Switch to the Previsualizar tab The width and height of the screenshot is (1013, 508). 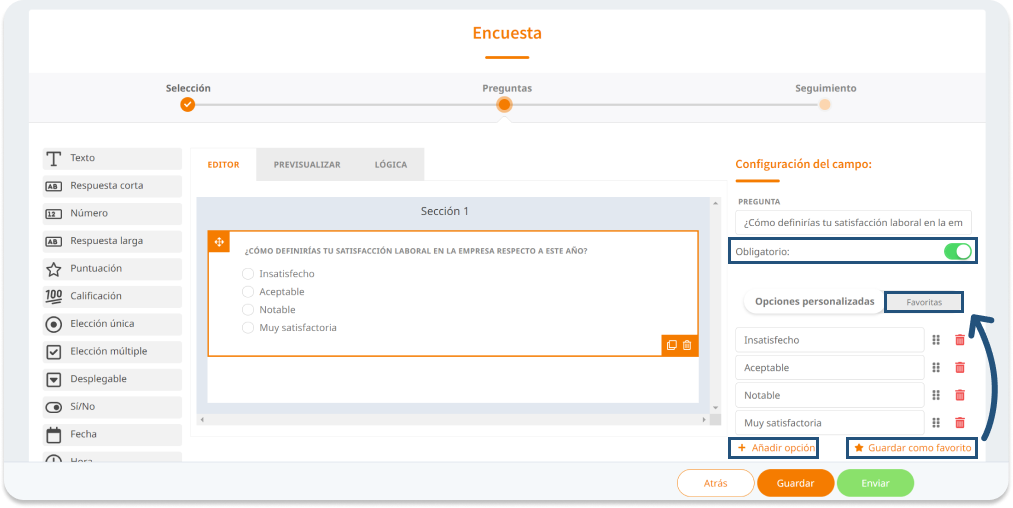(x=307, y=165)
